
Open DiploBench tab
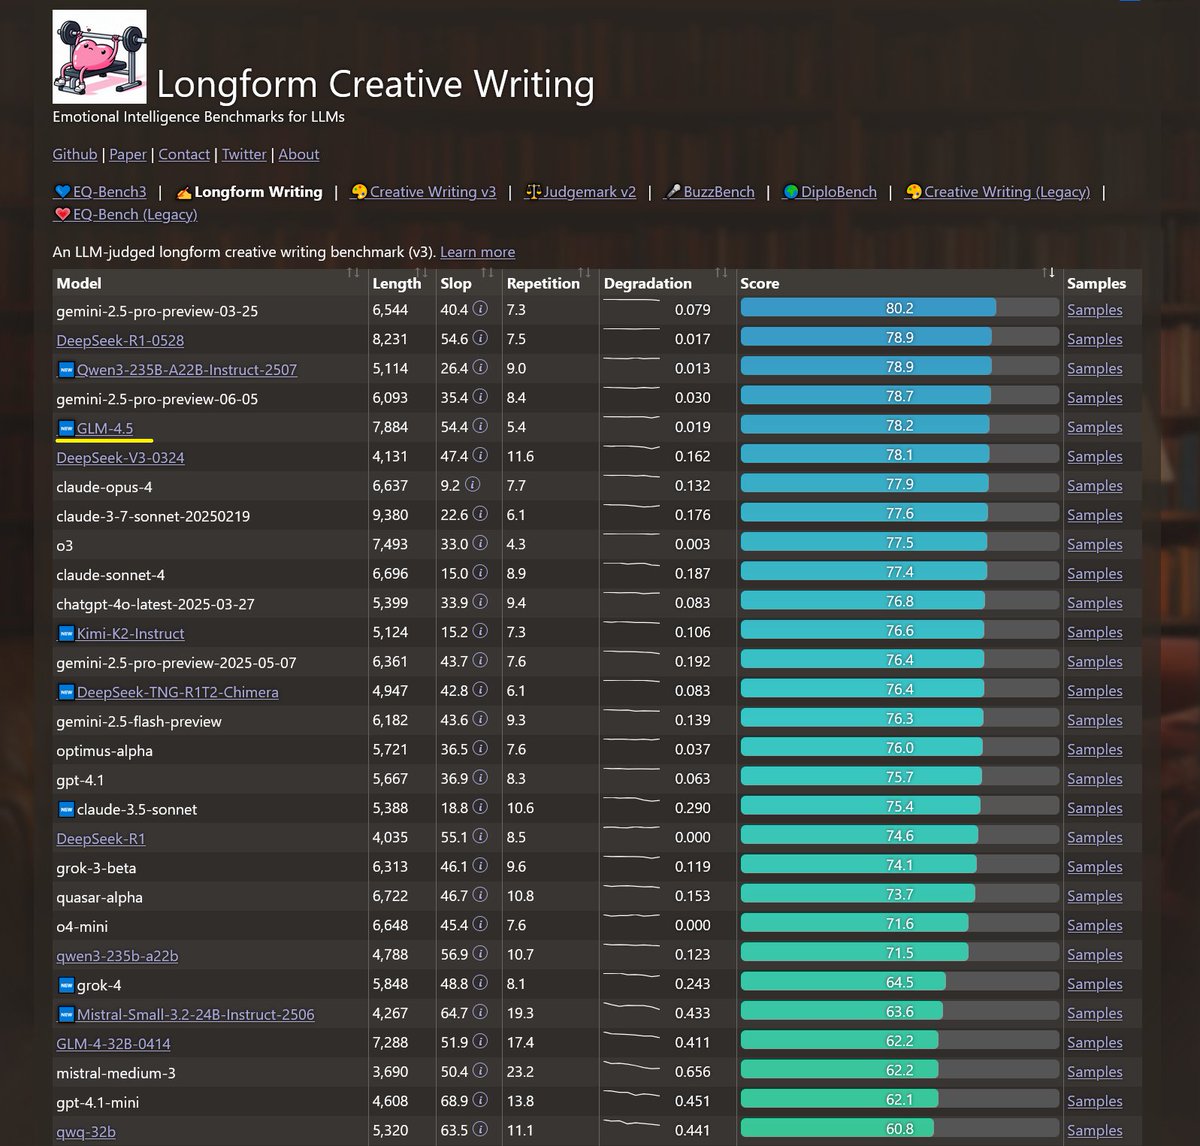(x=829, y=192)
